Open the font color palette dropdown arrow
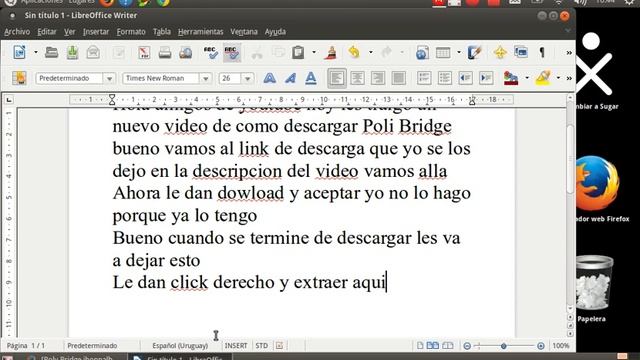The image size is (640, 360). [x=527, y=78]
